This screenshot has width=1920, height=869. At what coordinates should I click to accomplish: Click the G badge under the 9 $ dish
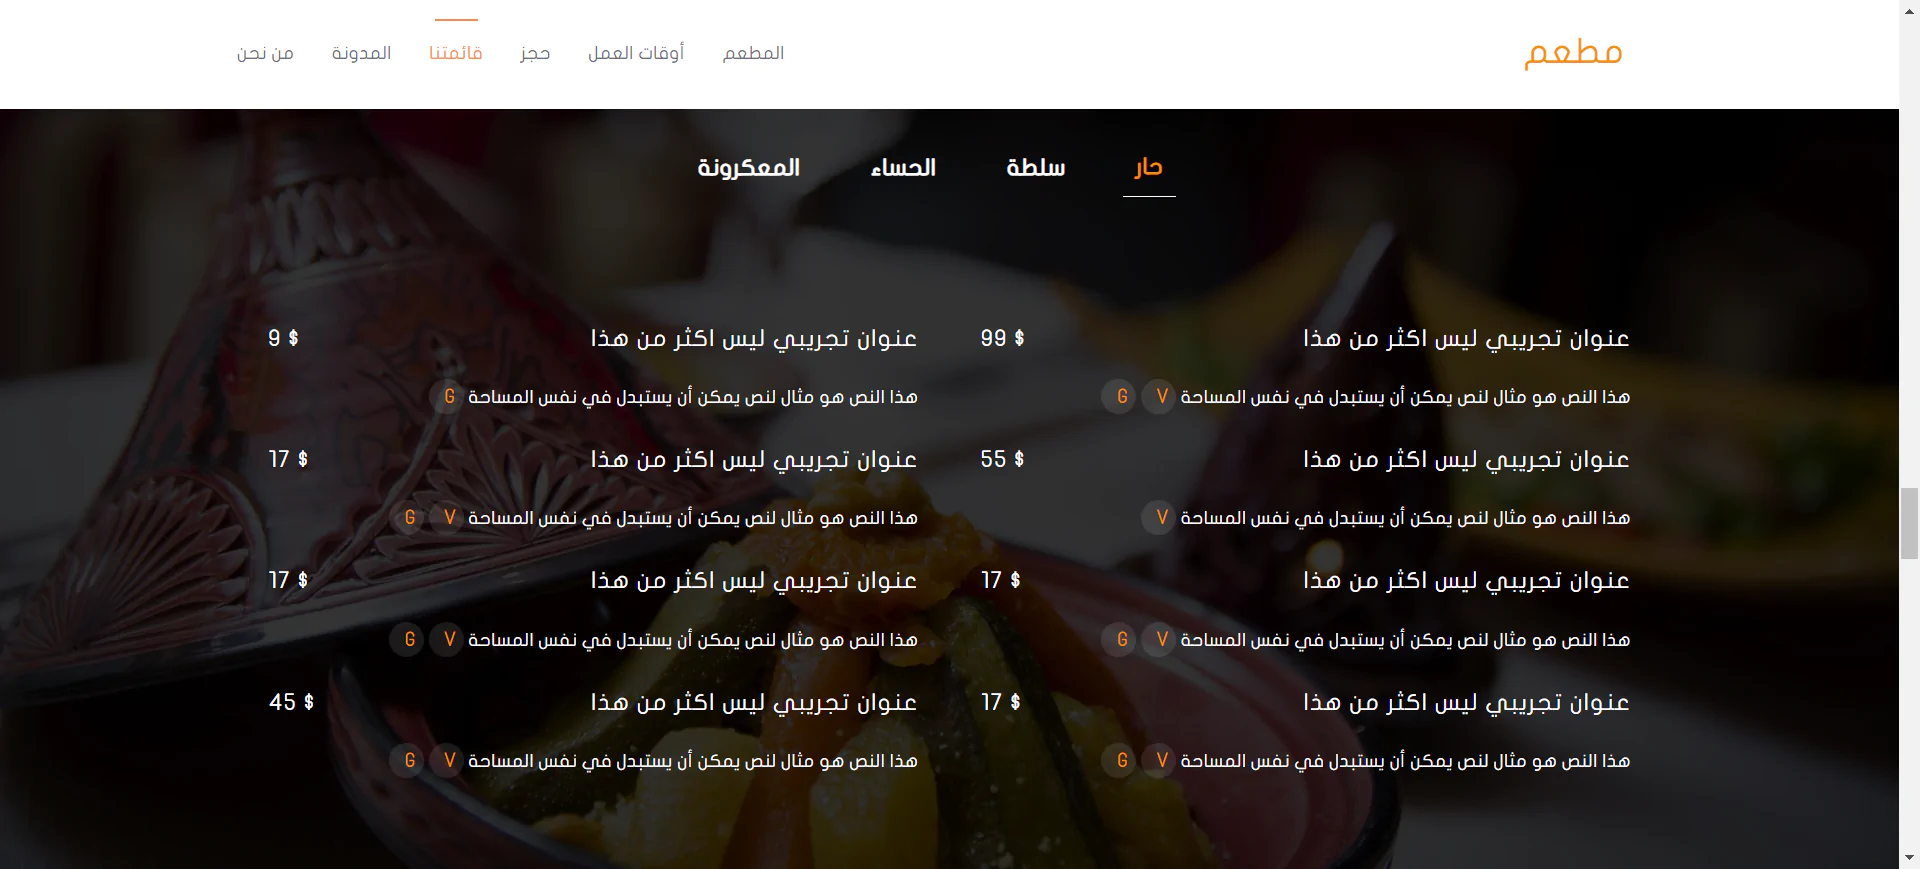point(449,397)
